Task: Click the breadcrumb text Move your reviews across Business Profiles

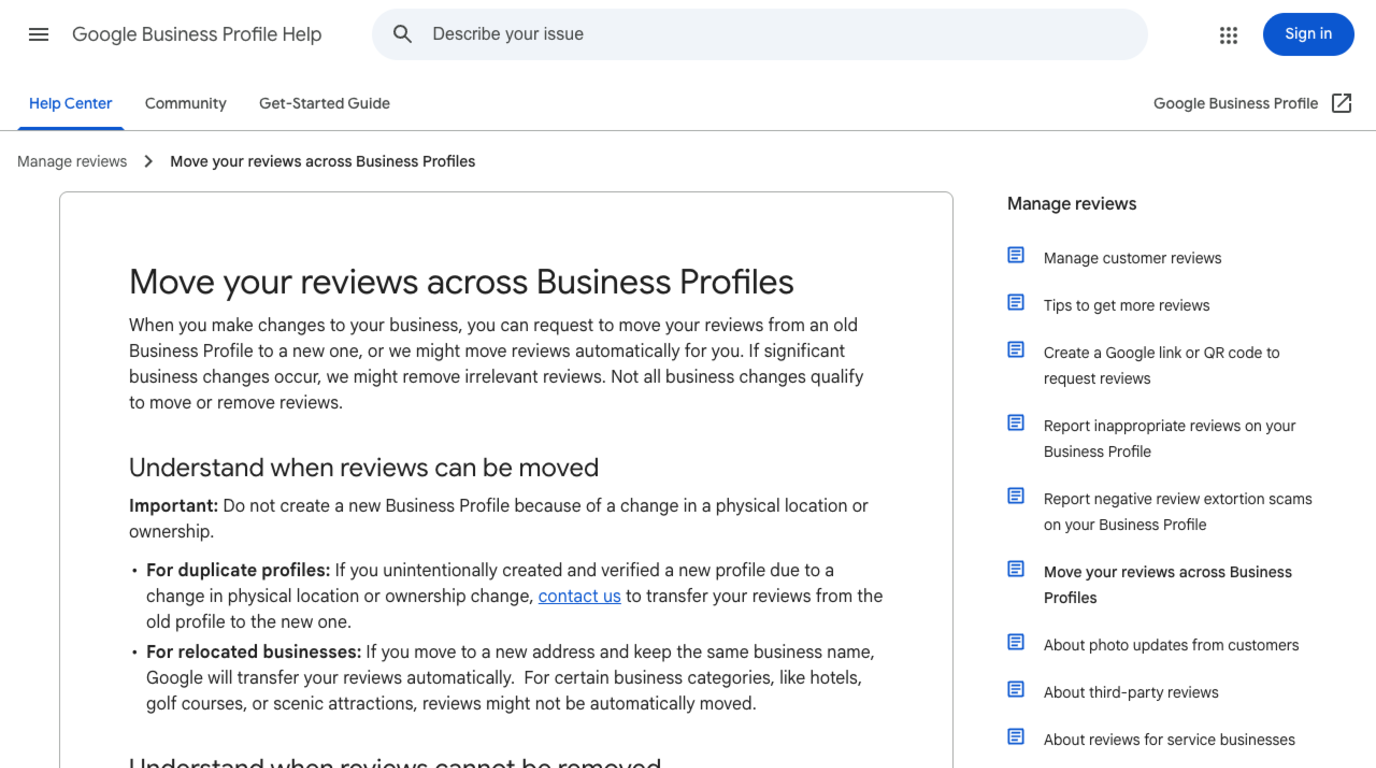Action: click(x=322, y=161)
